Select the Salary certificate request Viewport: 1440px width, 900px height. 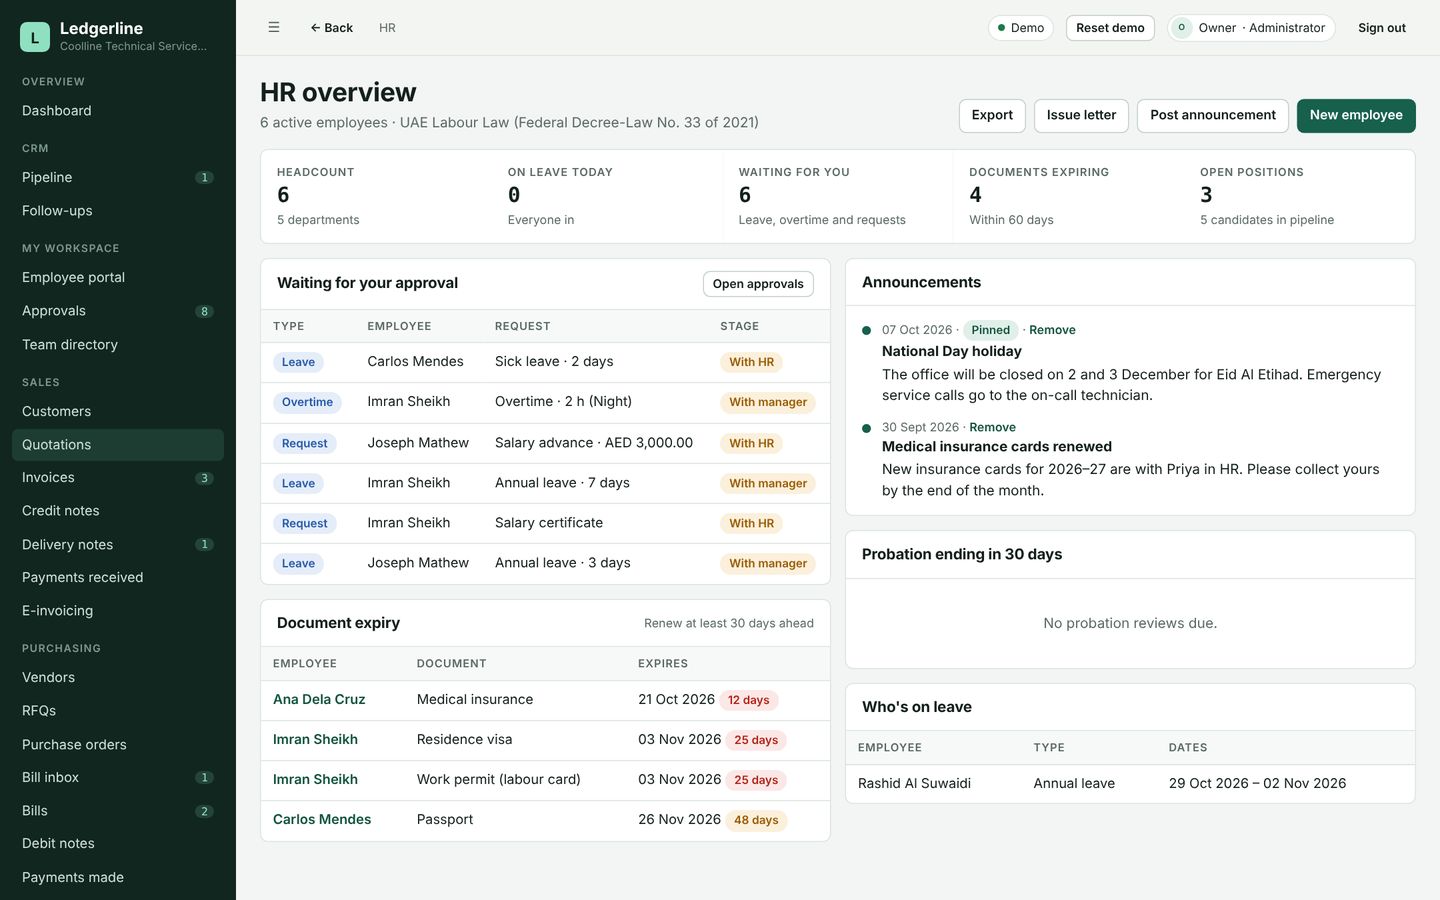[545, 523]
